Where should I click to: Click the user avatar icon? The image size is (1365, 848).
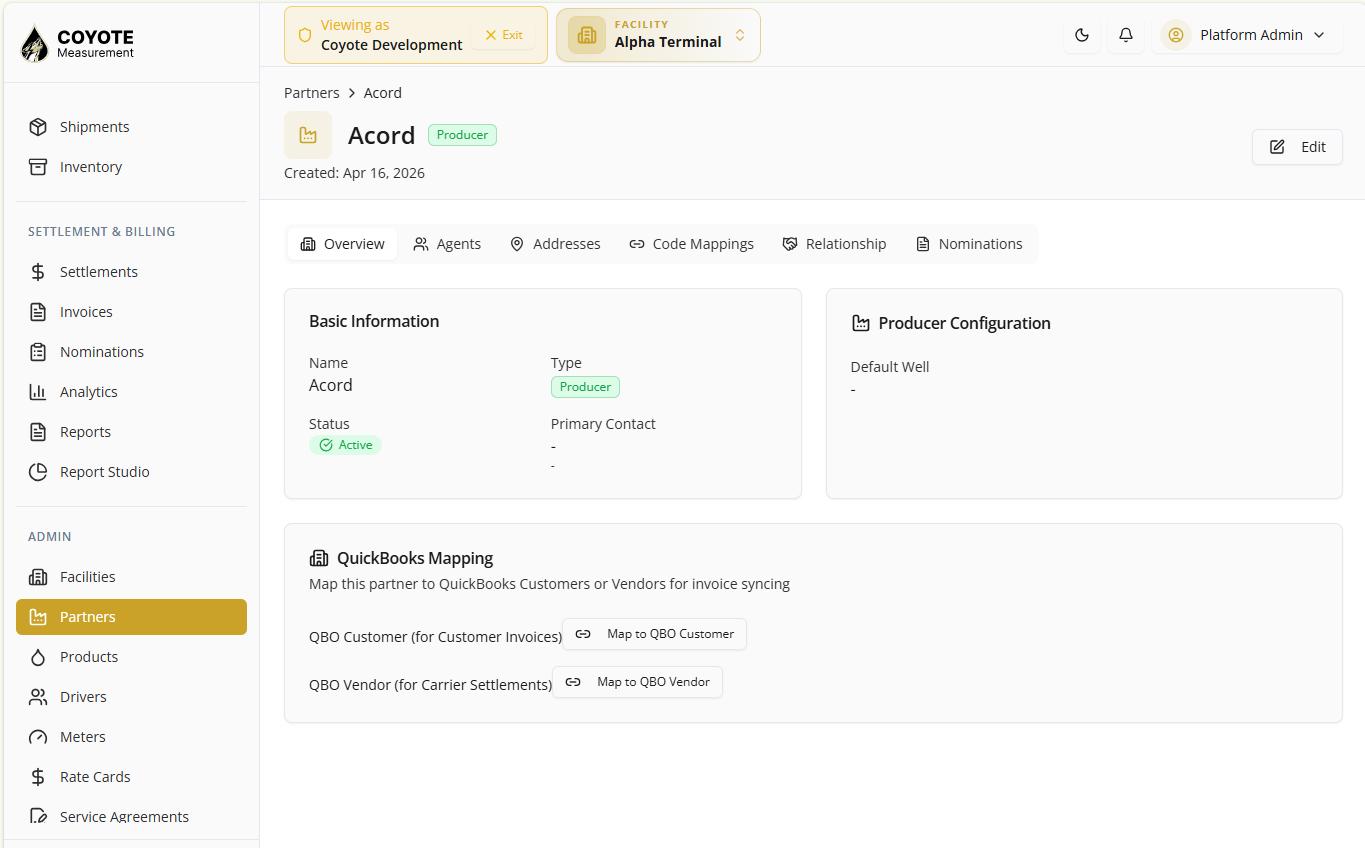pyautogui.click(x=1176, y=35)
